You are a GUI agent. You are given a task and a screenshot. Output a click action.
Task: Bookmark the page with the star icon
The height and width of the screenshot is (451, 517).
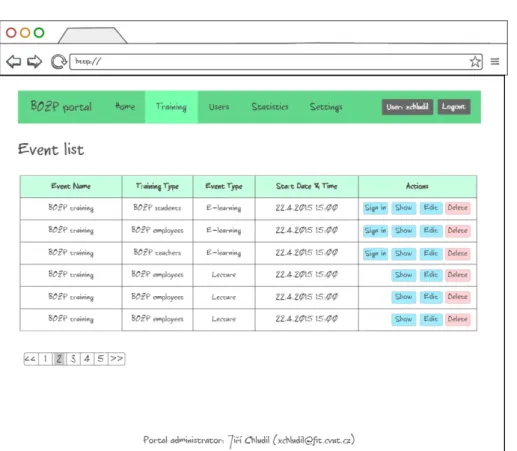pos(475,62)
